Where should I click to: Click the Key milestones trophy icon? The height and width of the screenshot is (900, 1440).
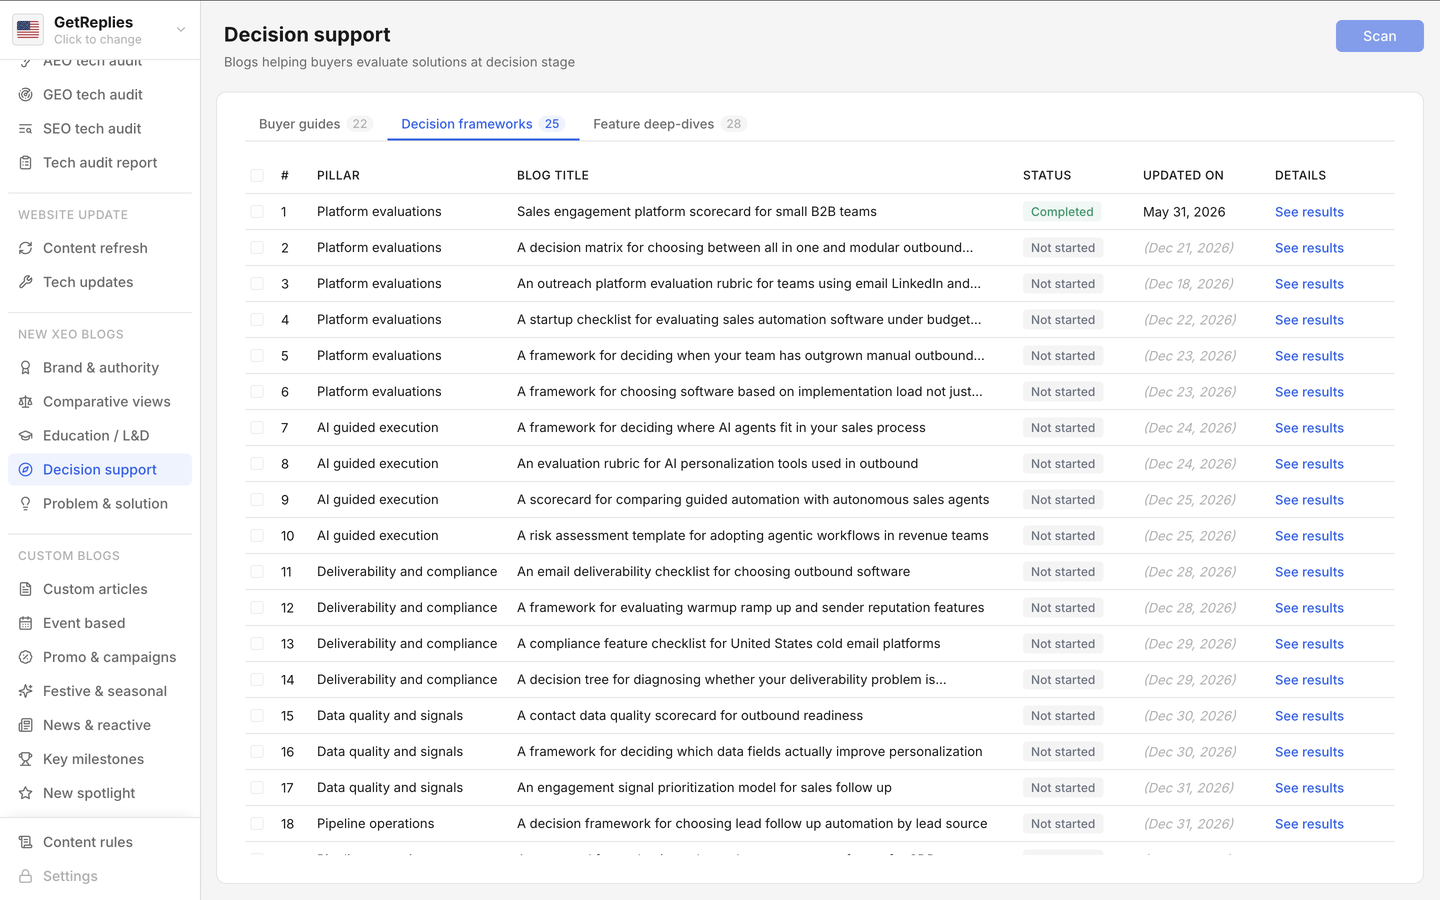click(26, 759)
